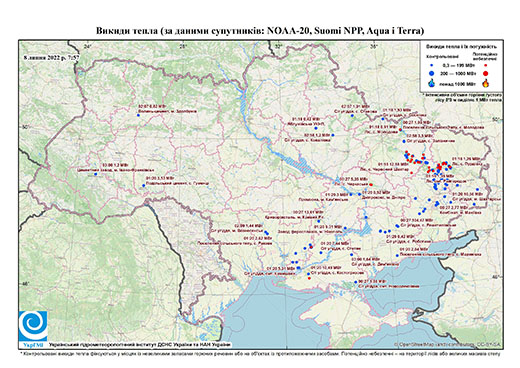
Task: Click the large blue circle in legend
Action: [432, 73]
